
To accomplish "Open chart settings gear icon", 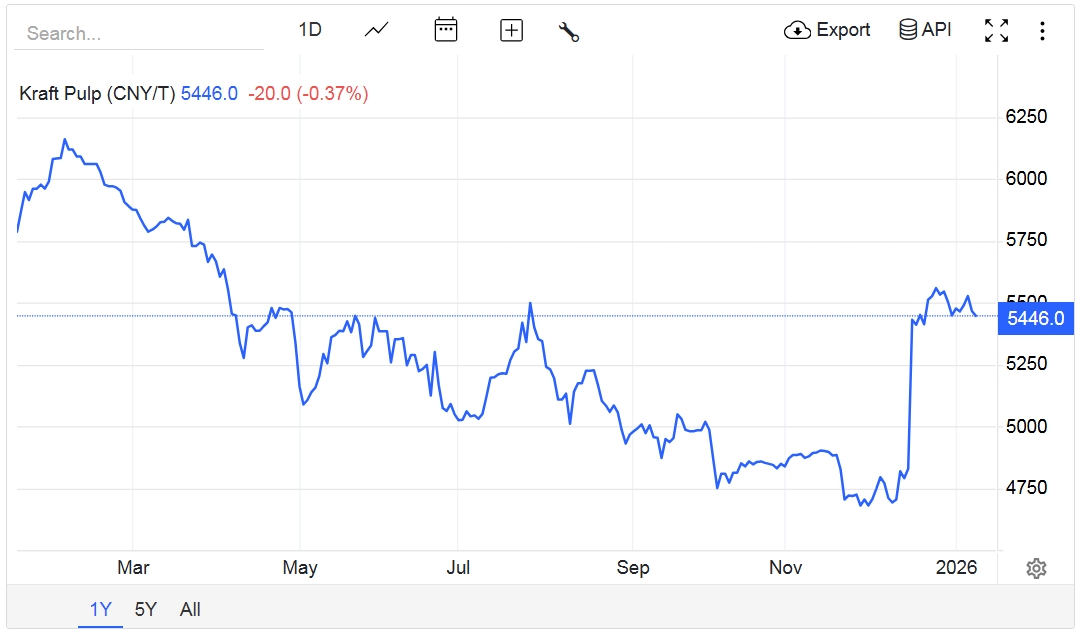I will [1036, 569].
